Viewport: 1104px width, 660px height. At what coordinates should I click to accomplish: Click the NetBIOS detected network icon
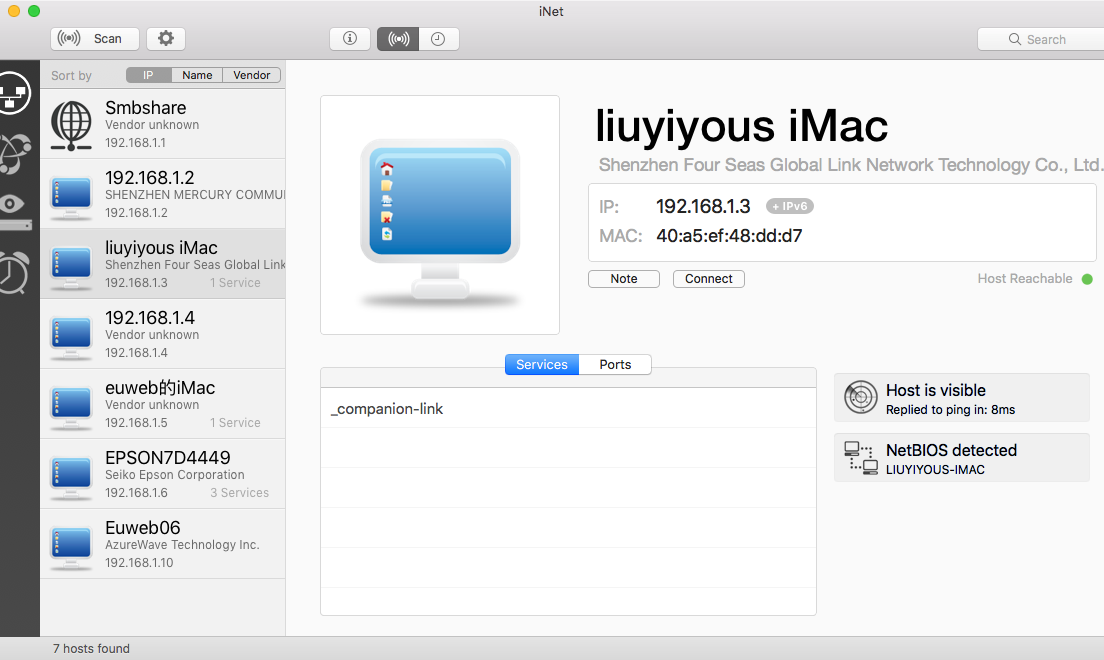[x=860, y=457]
